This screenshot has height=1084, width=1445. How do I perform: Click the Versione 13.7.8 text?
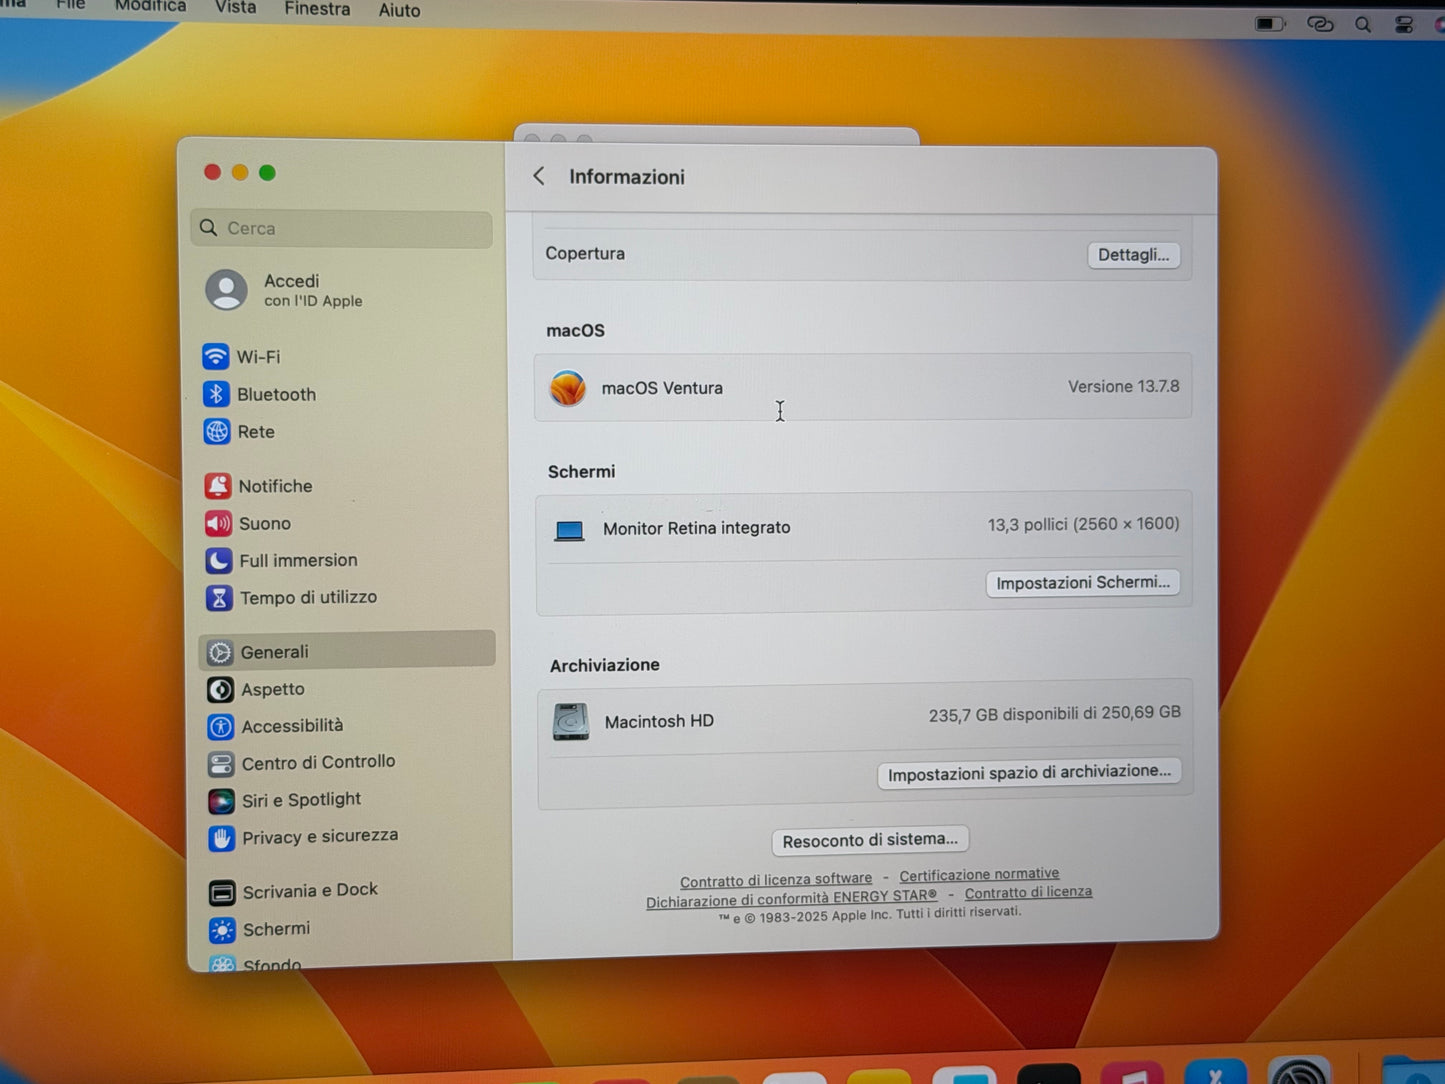click(1123, 386)
